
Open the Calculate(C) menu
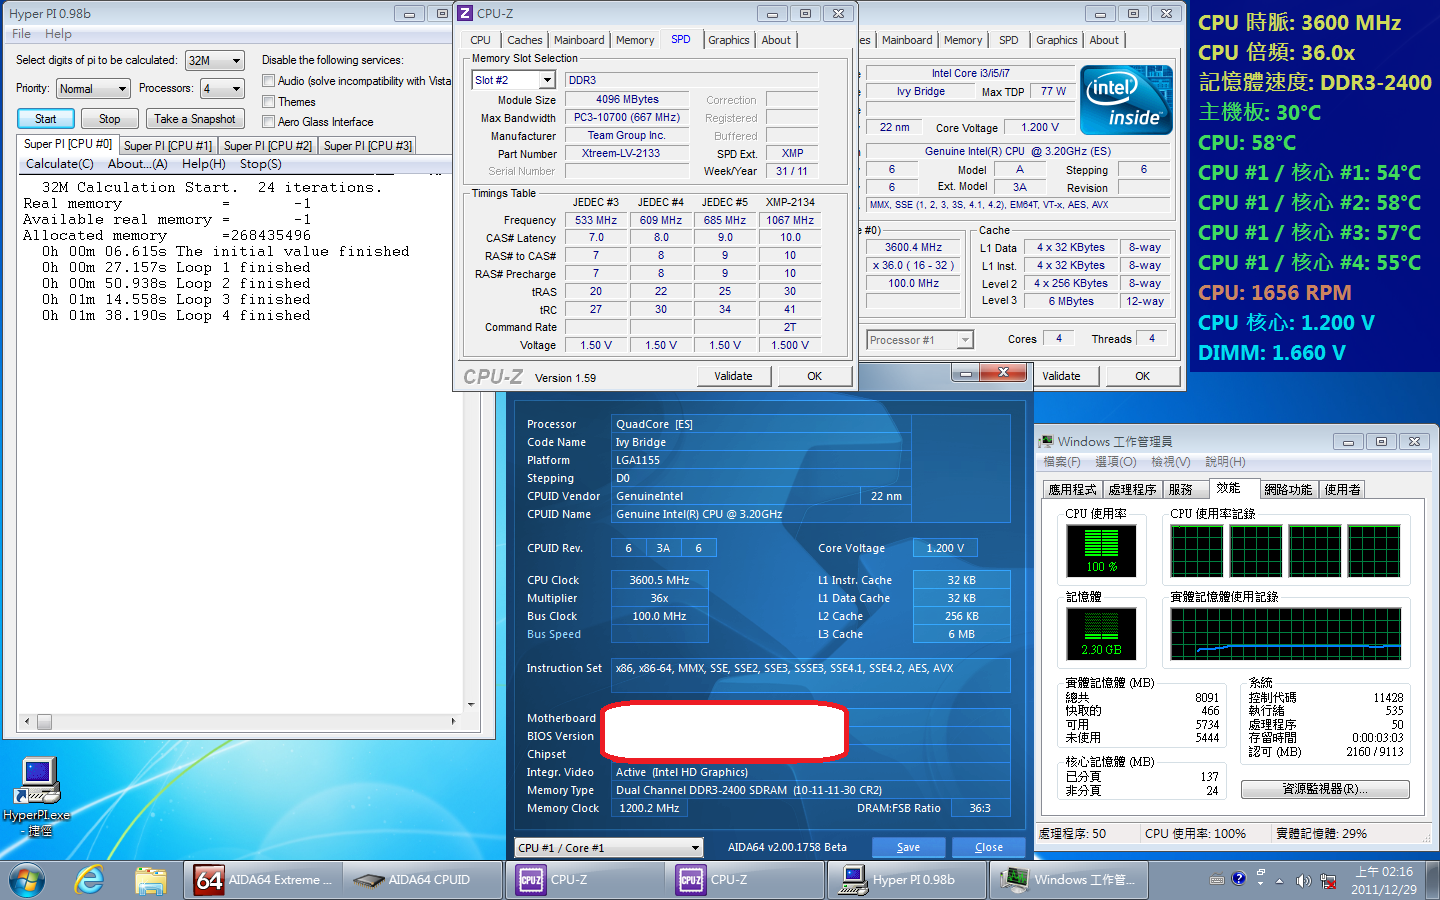60,164
